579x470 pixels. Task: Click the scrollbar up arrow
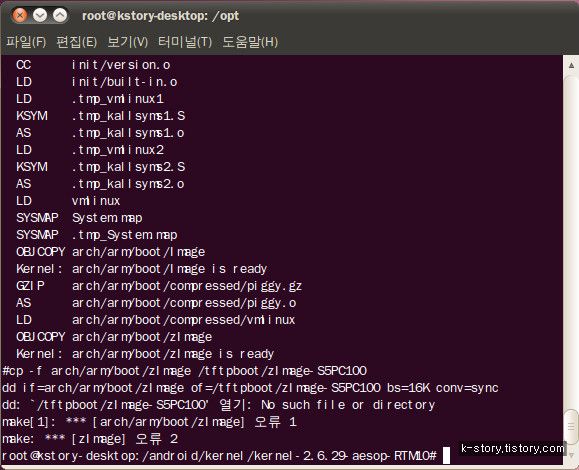[571, 66]
